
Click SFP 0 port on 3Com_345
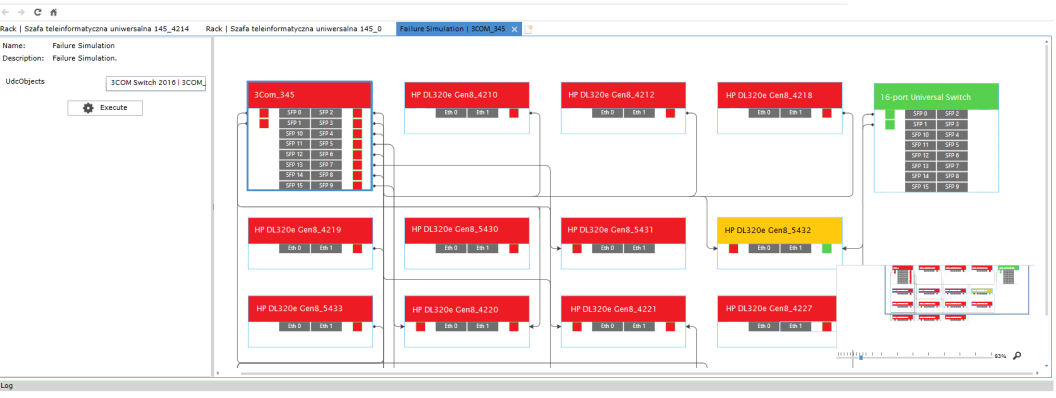(x=294, y=113)
